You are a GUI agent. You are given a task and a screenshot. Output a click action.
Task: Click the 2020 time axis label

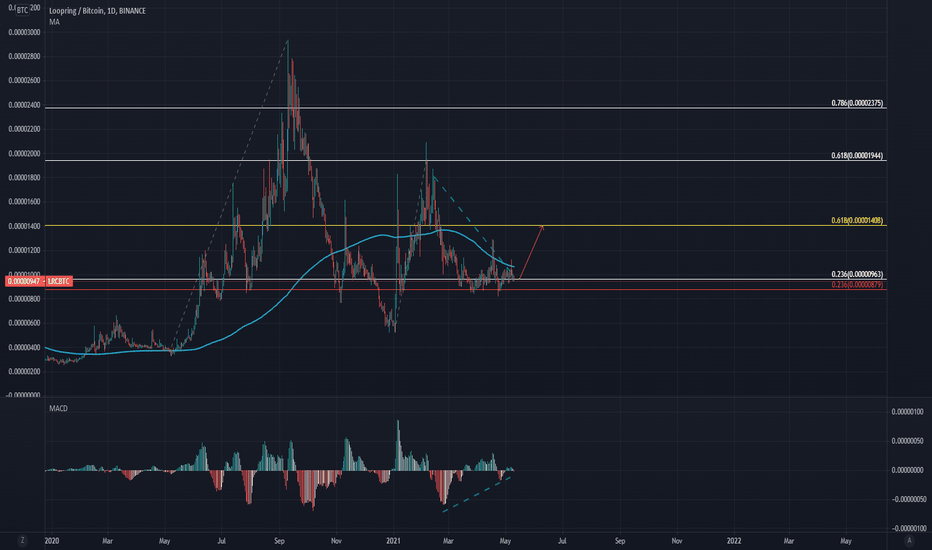pyautogui.click(x=52, y=541)
